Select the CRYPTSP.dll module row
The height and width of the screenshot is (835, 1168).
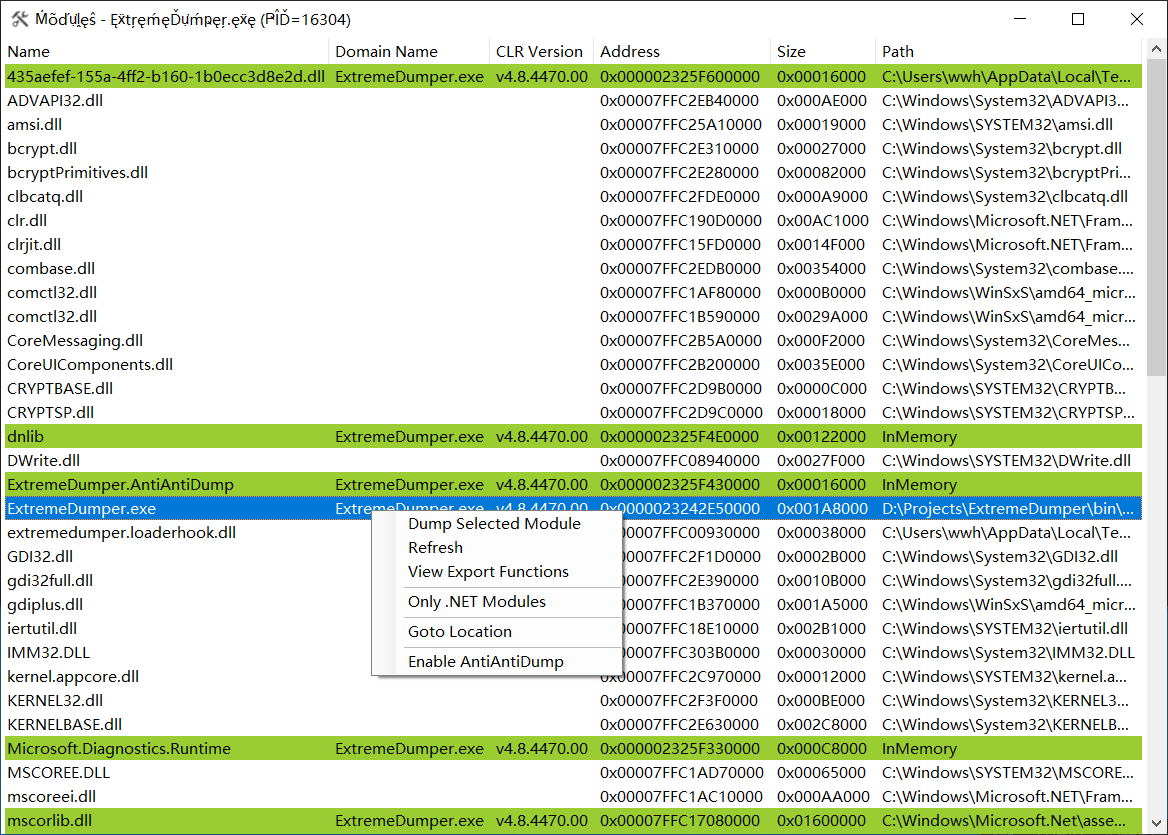click(x=573, y=413)
